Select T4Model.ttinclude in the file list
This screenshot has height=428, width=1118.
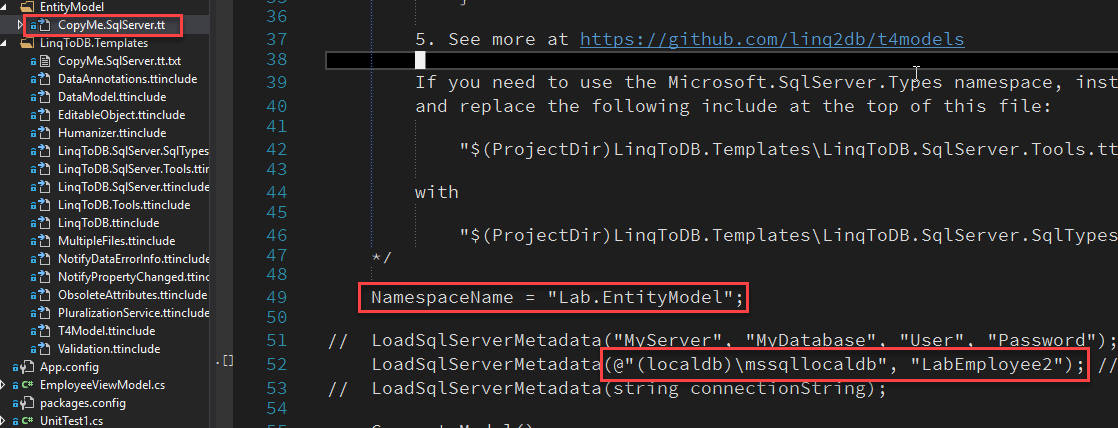[107, 331]
